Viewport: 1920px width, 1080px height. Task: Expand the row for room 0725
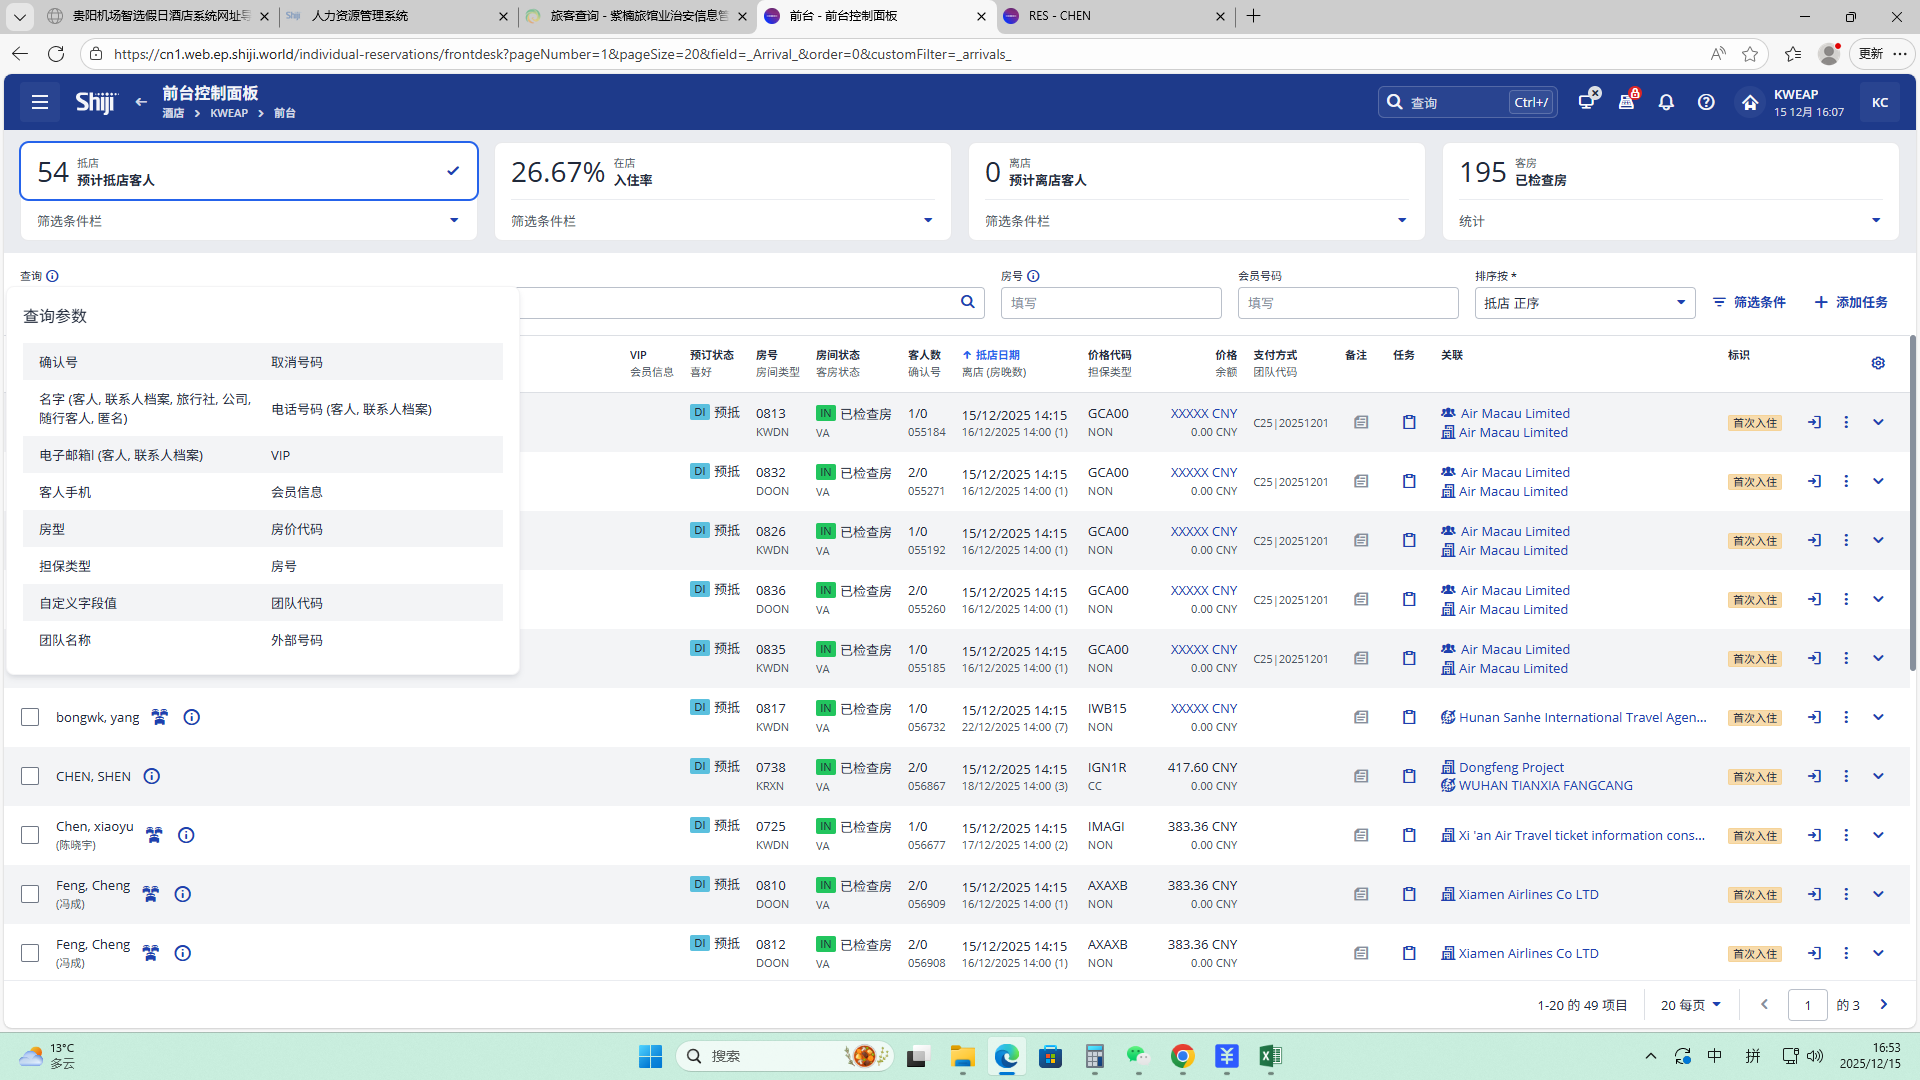(1878, 835)
